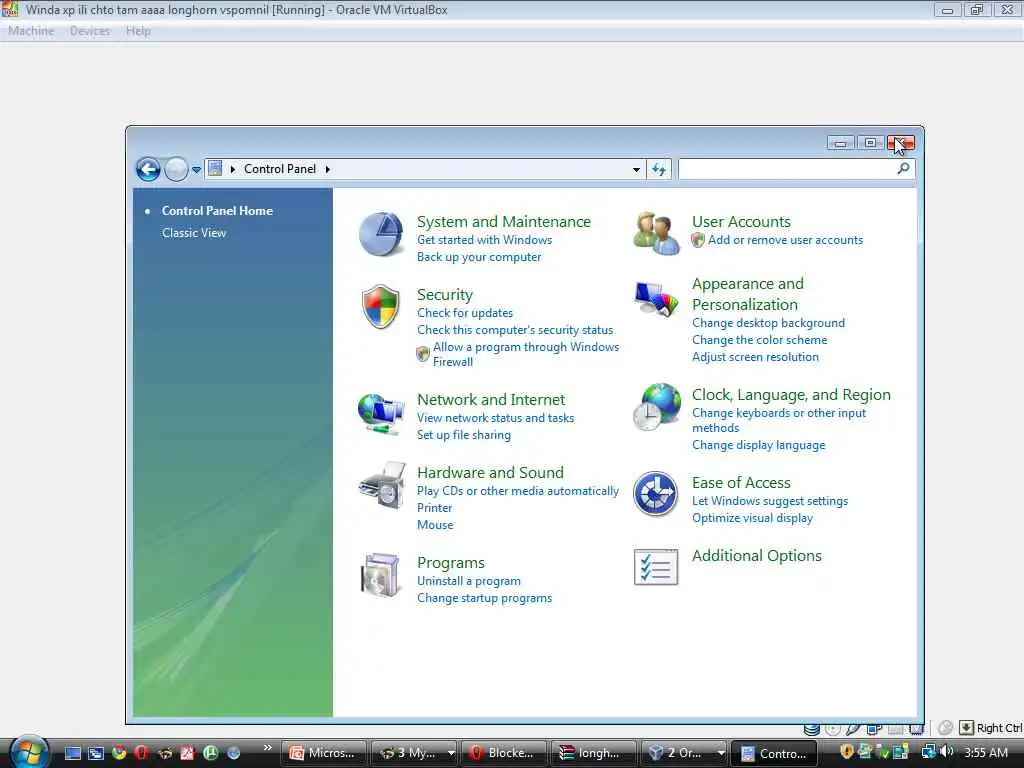The height and width of the screenshot is (768, 1024).
Task: Click the search magnifier icon
Action: (903, 168)
